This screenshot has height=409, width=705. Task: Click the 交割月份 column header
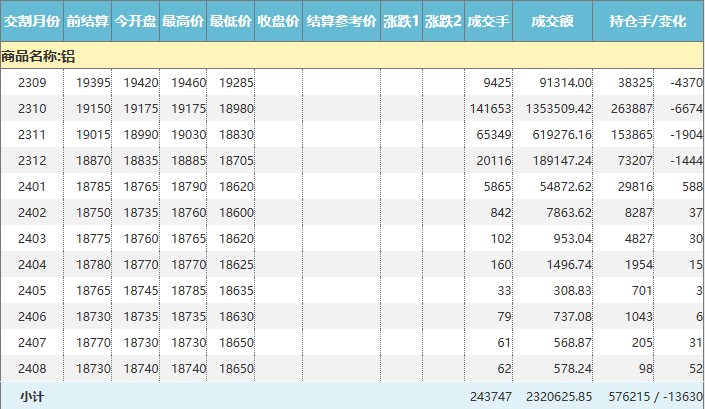click(32, 21)
